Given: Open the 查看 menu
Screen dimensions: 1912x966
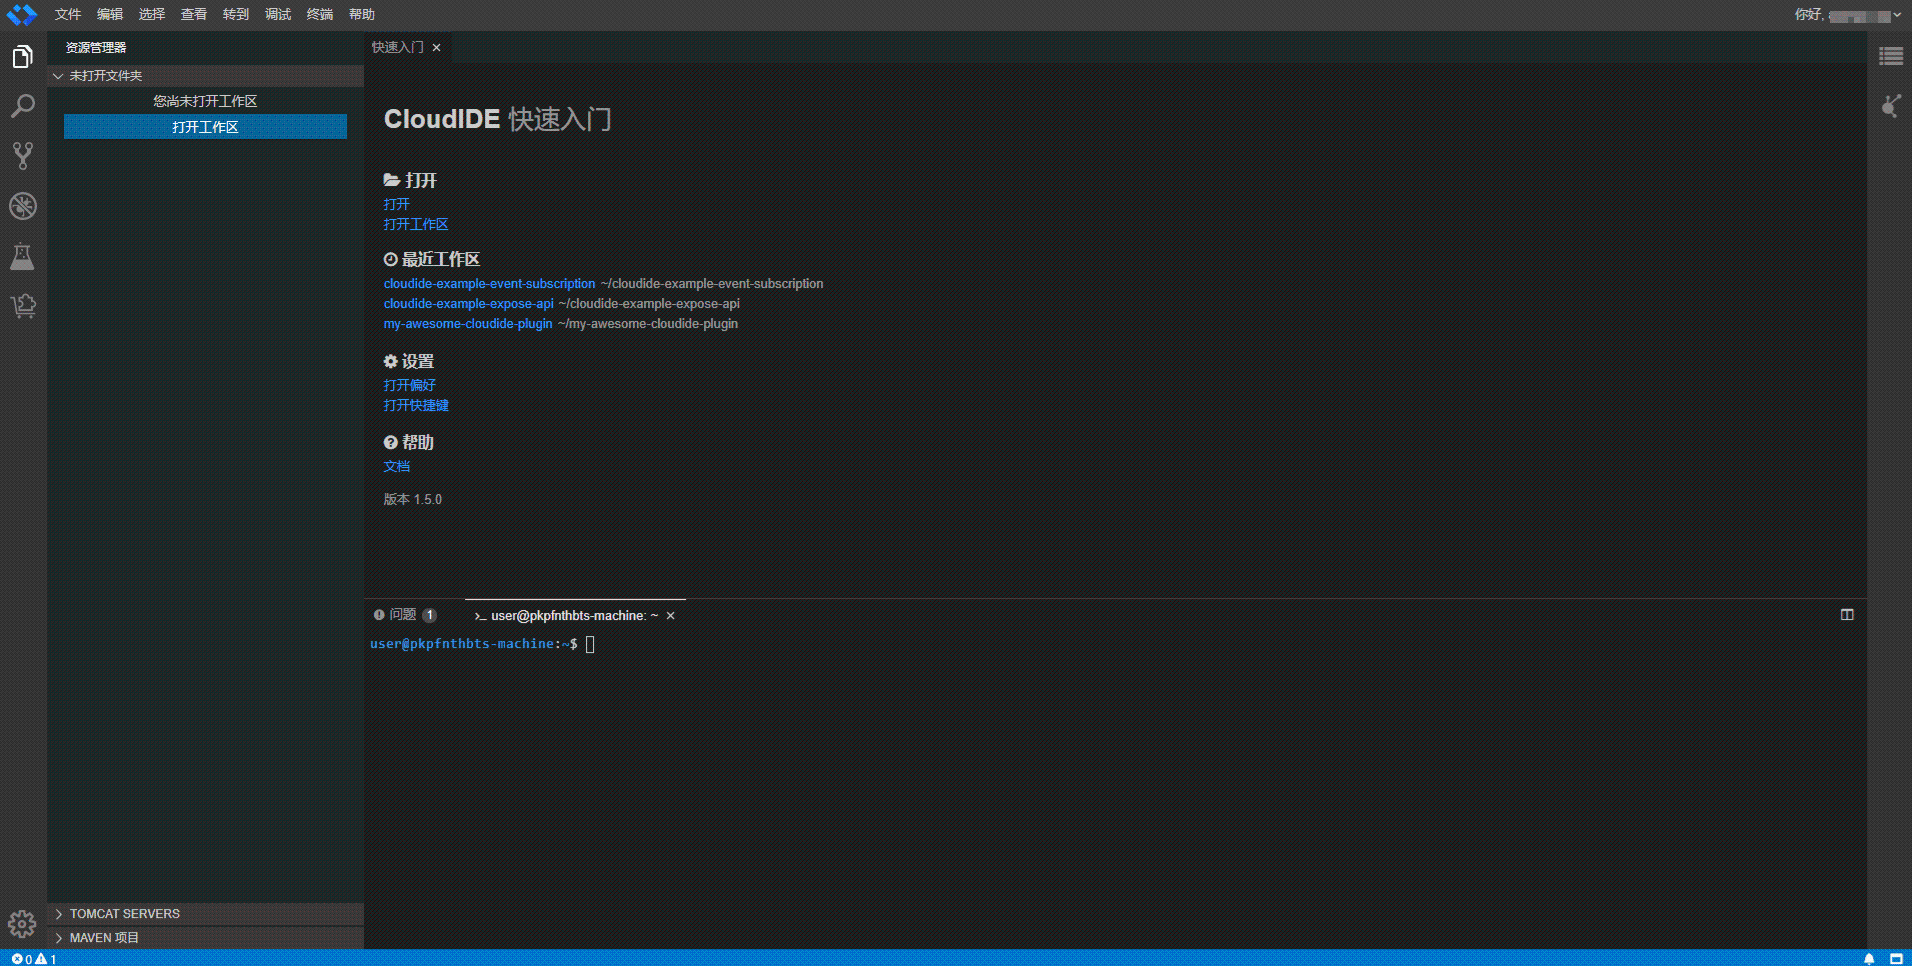Looking at the screenshot, I should 194,15.
